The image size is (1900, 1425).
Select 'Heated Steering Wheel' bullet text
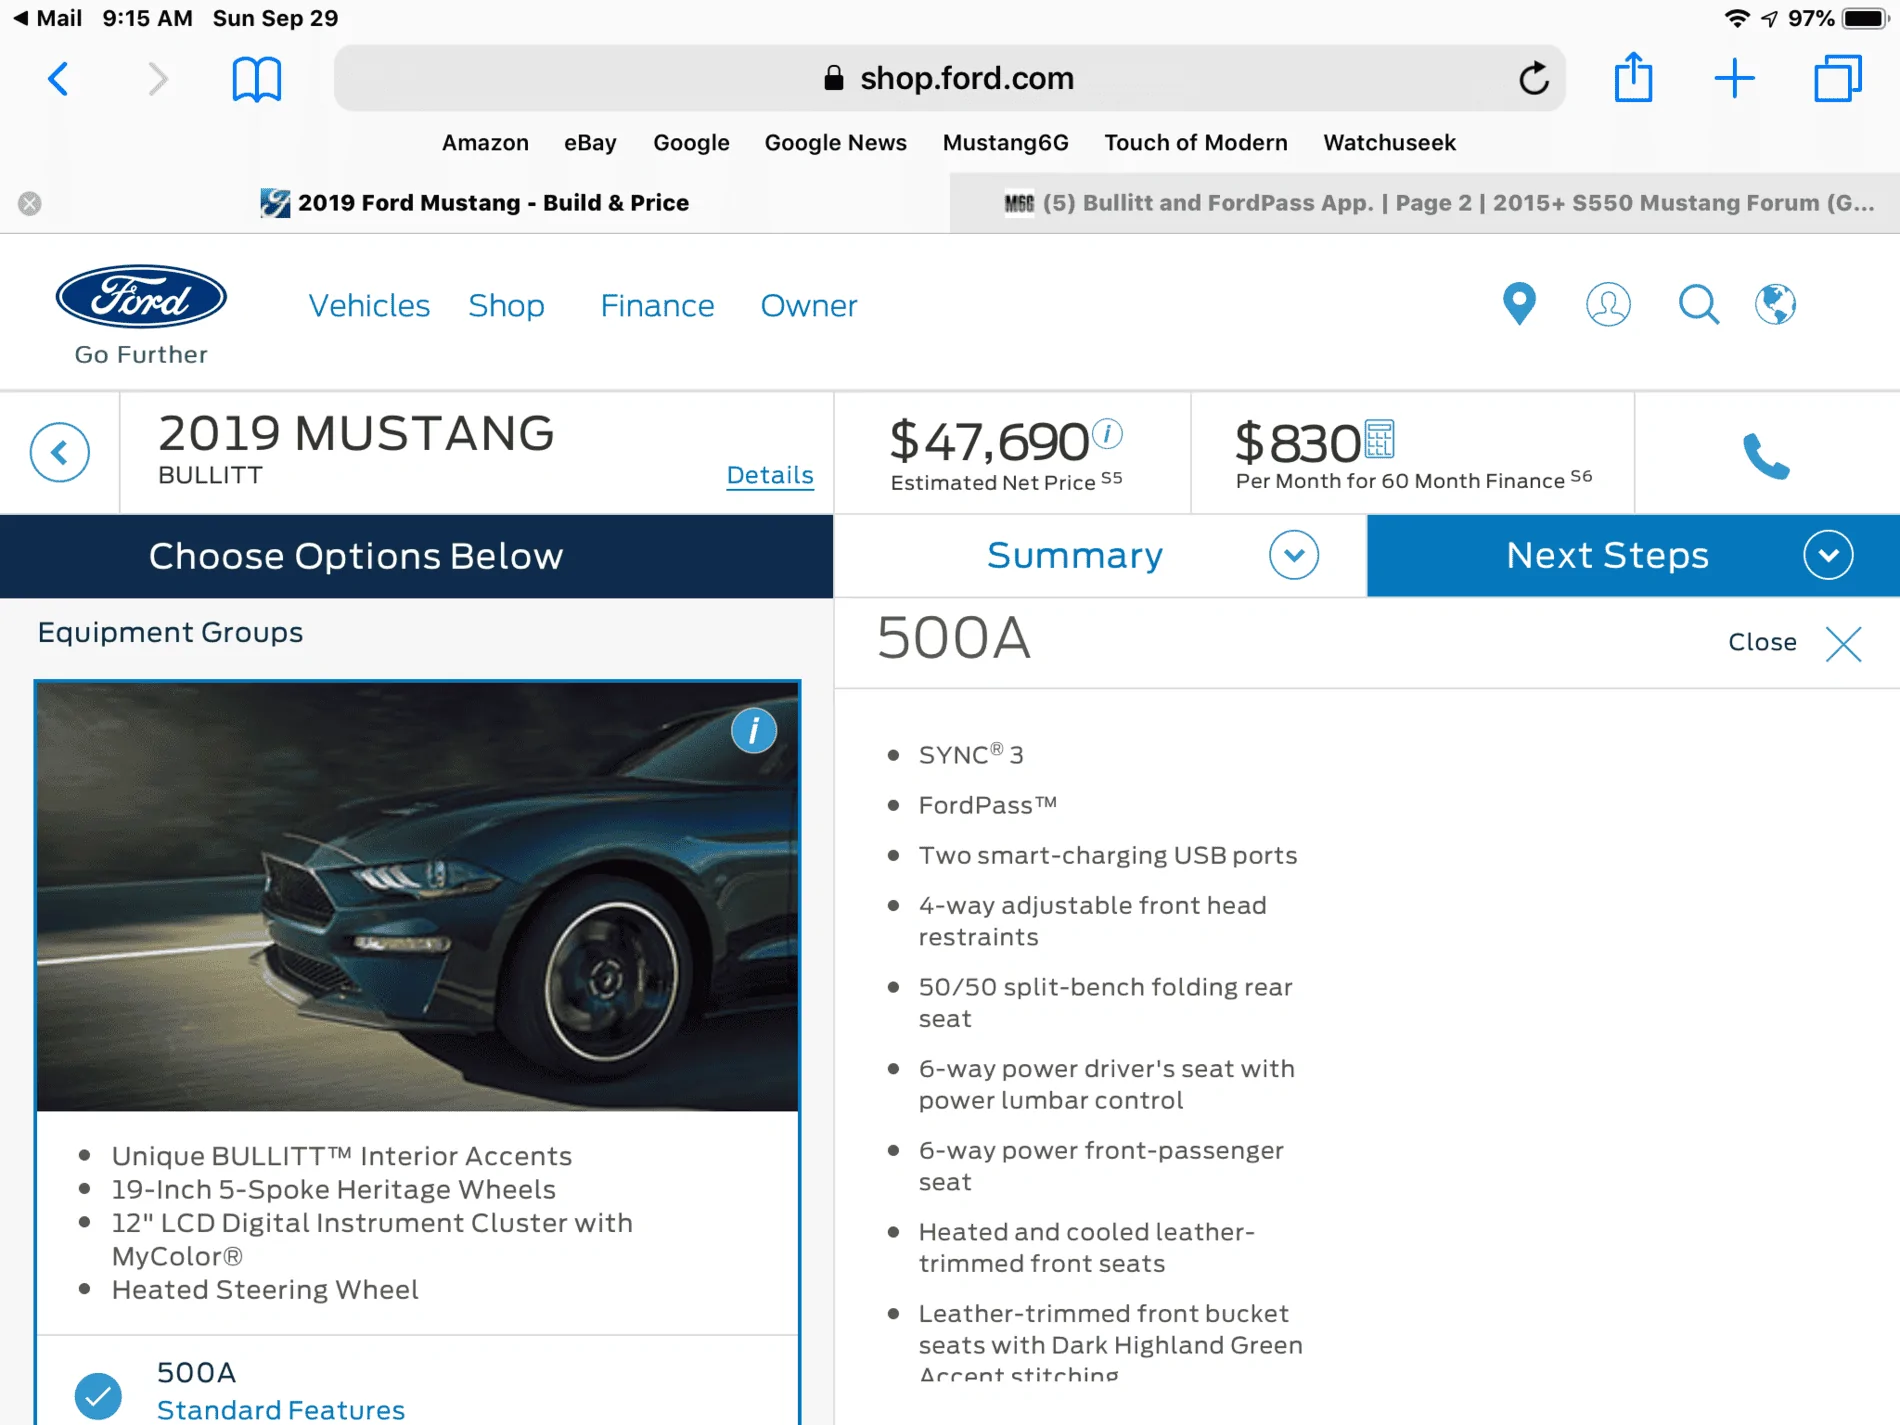click(x=265, y=1289)
